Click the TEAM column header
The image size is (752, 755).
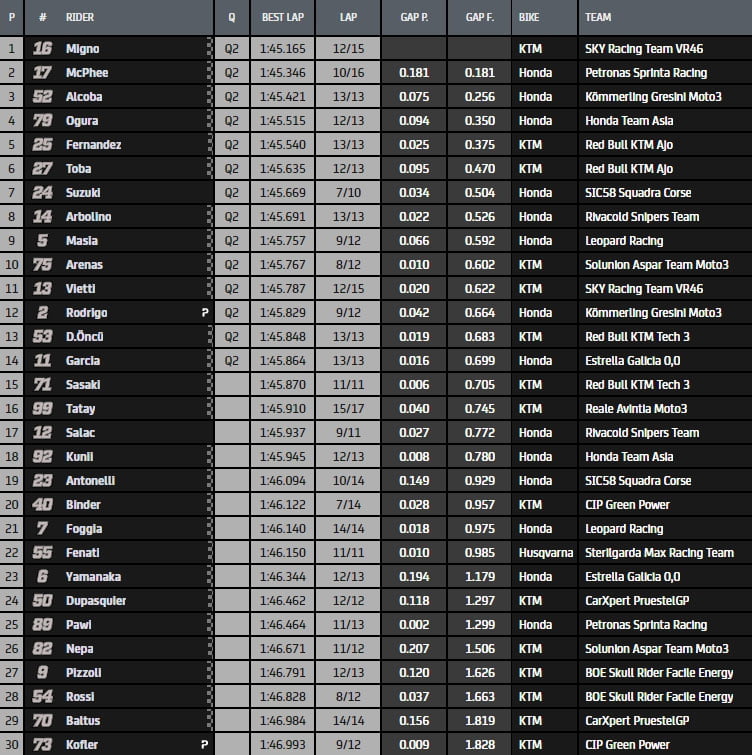[598, 17]
